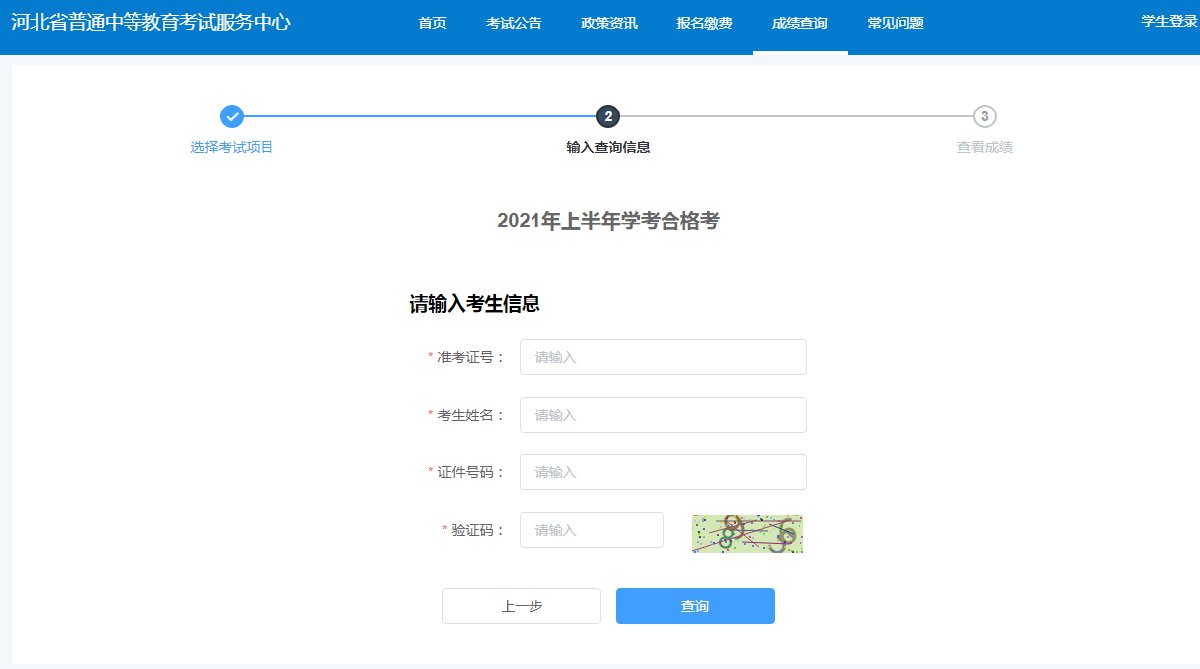Focus the 准考证号 input field
Image resolution: width=1200 pixels, height=669 pixels.
[x=663, y=357]
